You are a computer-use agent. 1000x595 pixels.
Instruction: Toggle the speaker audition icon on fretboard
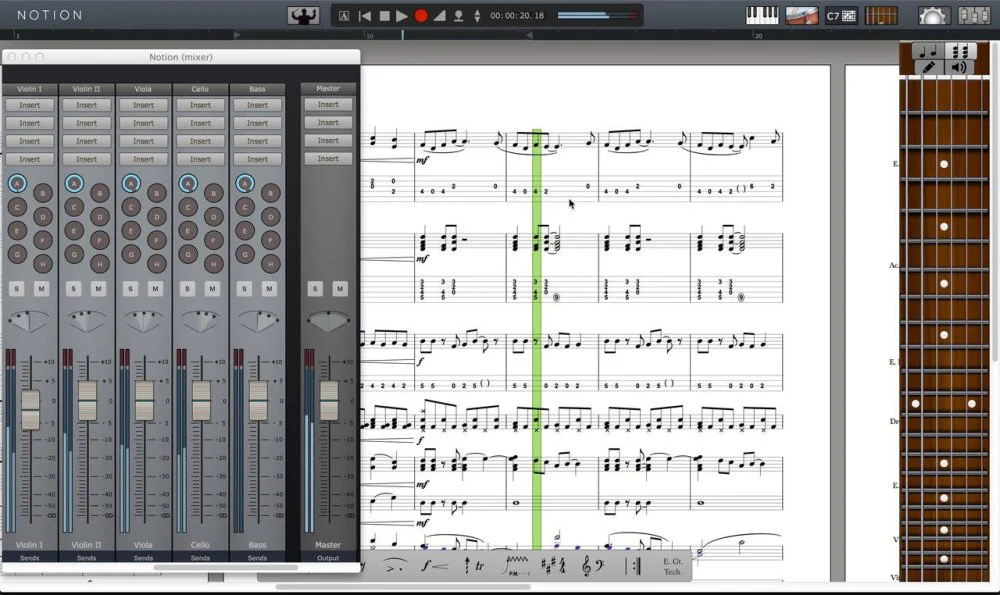pos(959,67)
